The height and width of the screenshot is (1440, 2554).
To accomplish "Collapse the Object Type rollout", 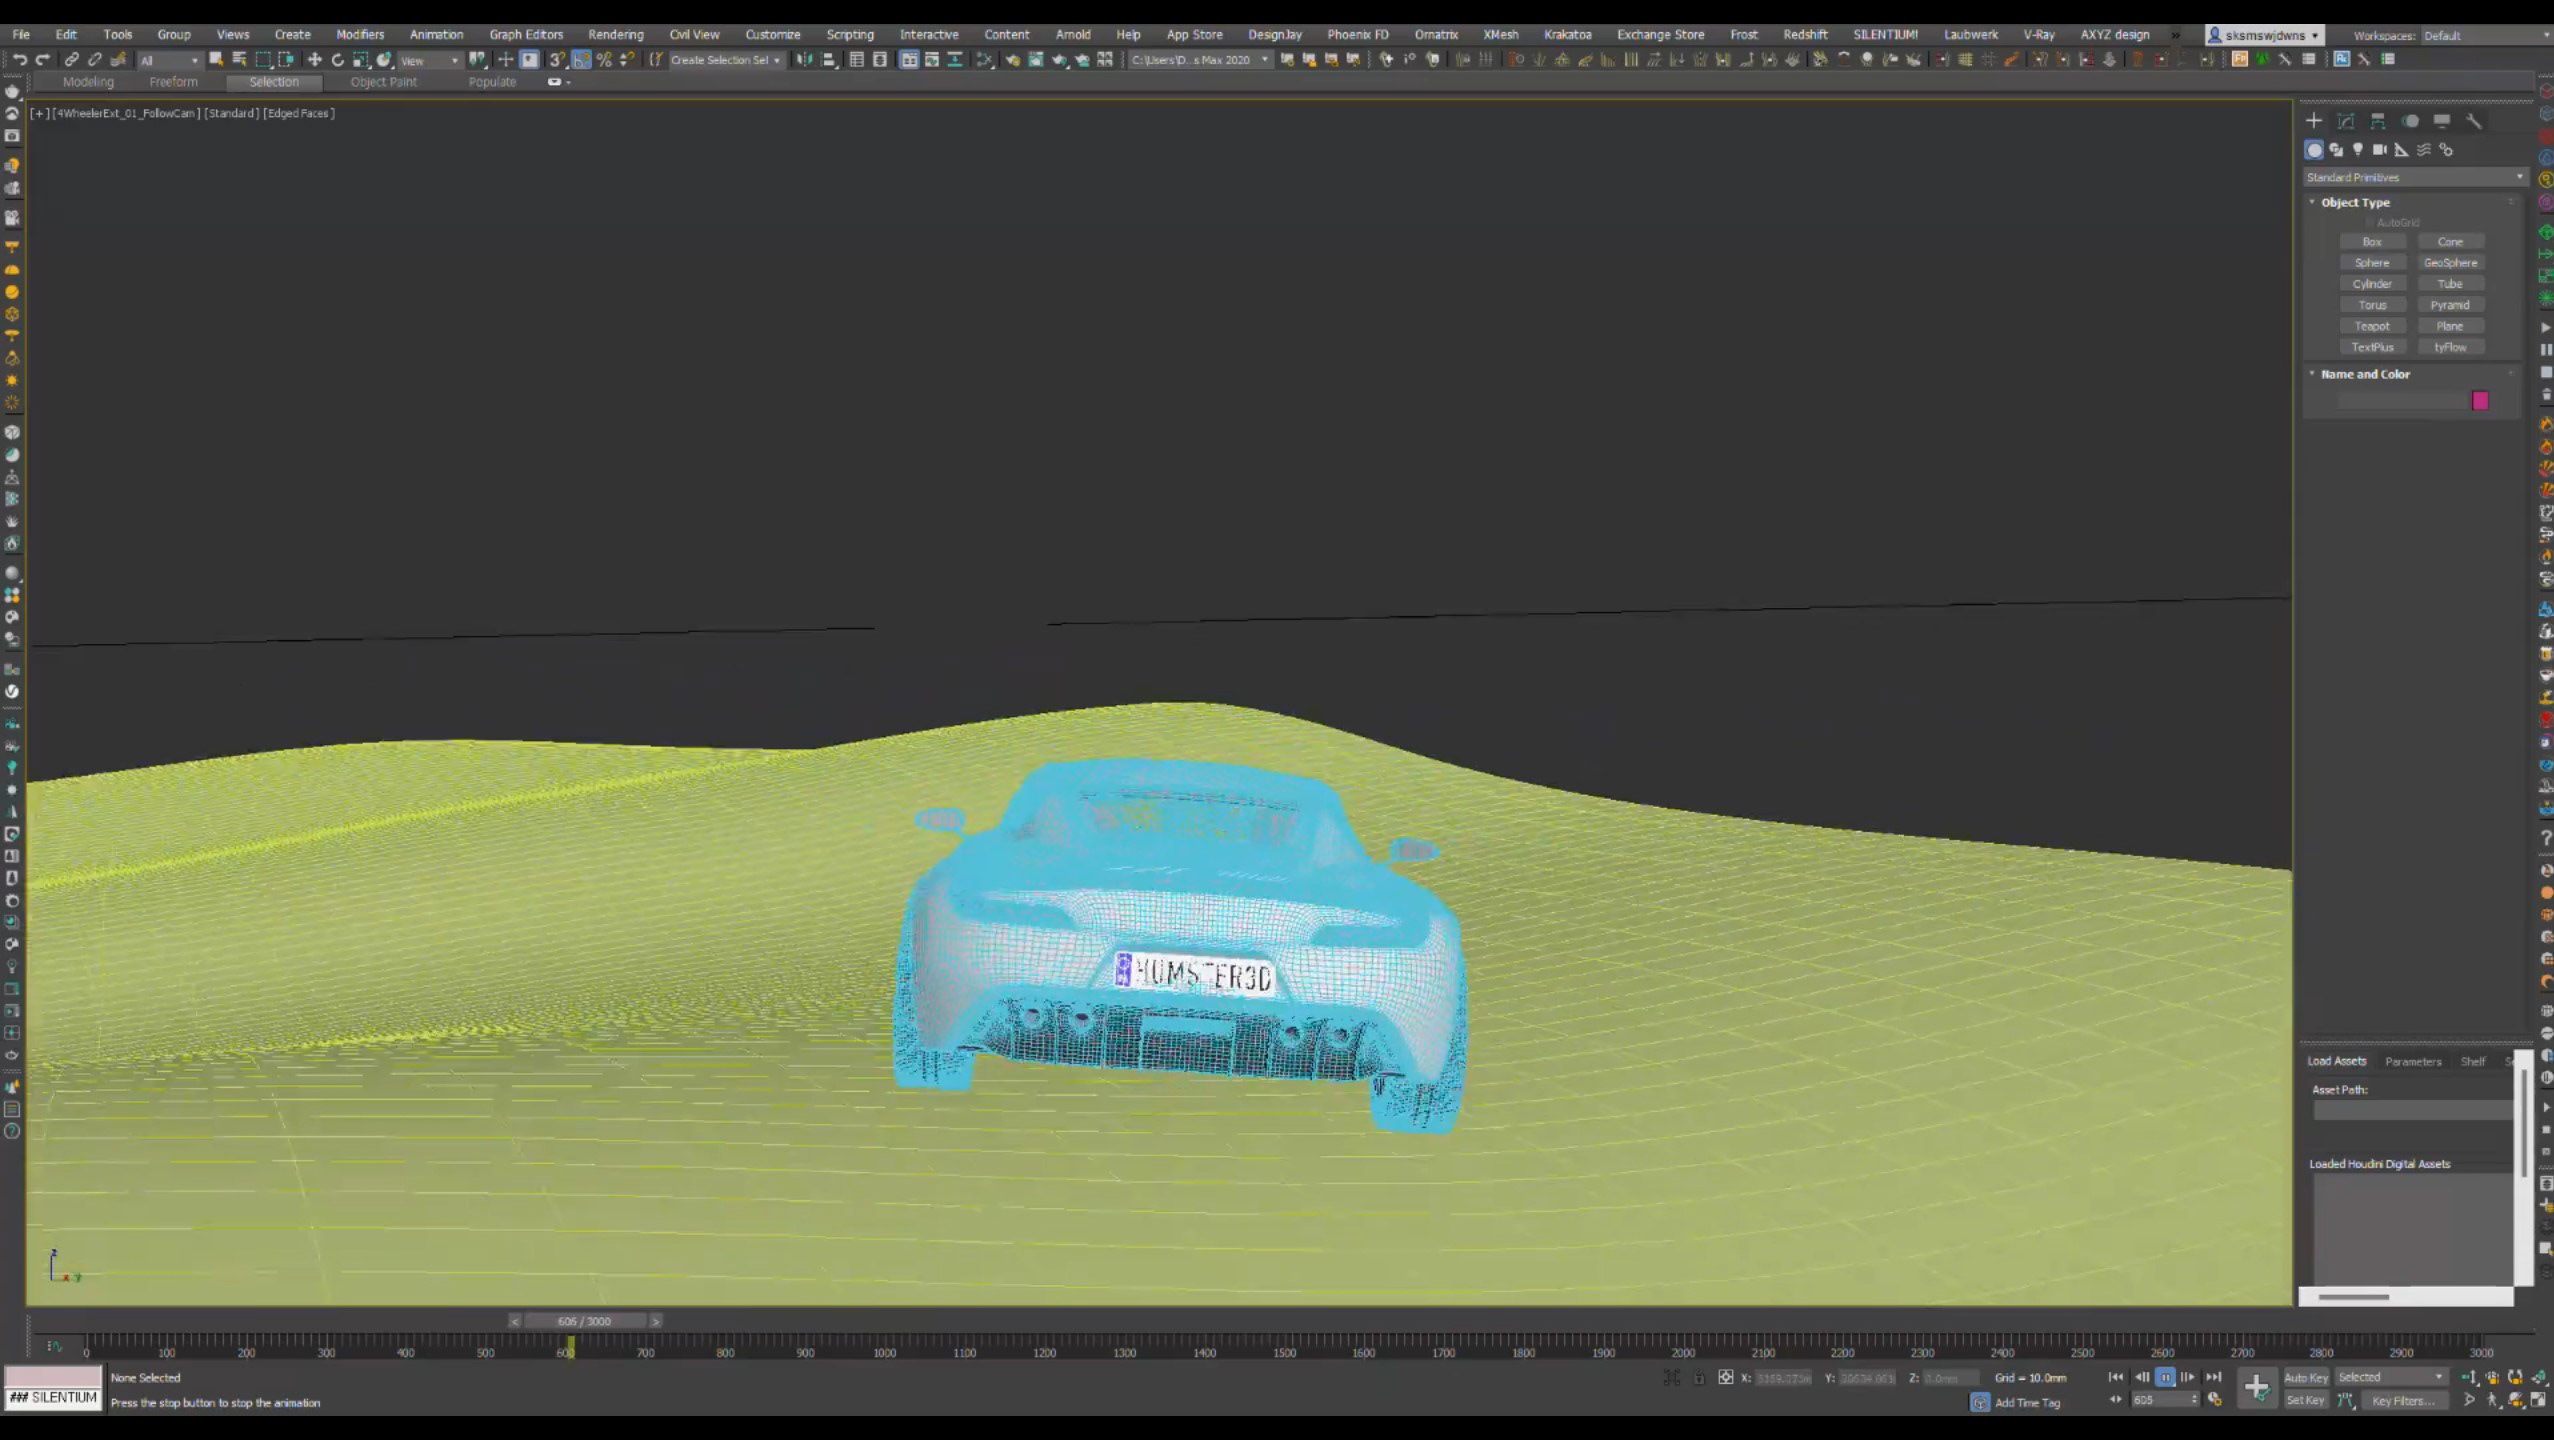I will coord(2355,202).
